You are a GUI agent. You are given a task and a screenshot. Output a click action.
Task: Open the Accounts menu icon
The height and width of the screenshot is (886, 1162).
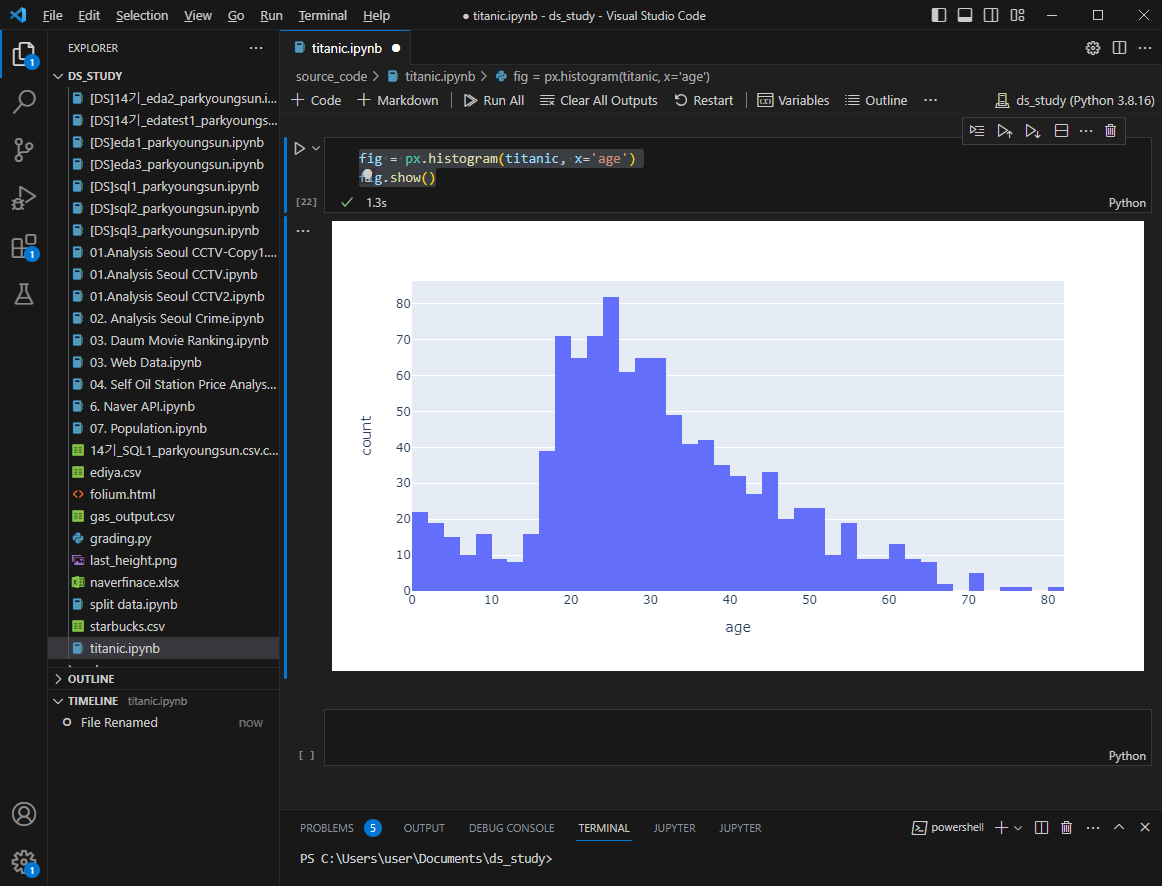(x=24, y=814)
